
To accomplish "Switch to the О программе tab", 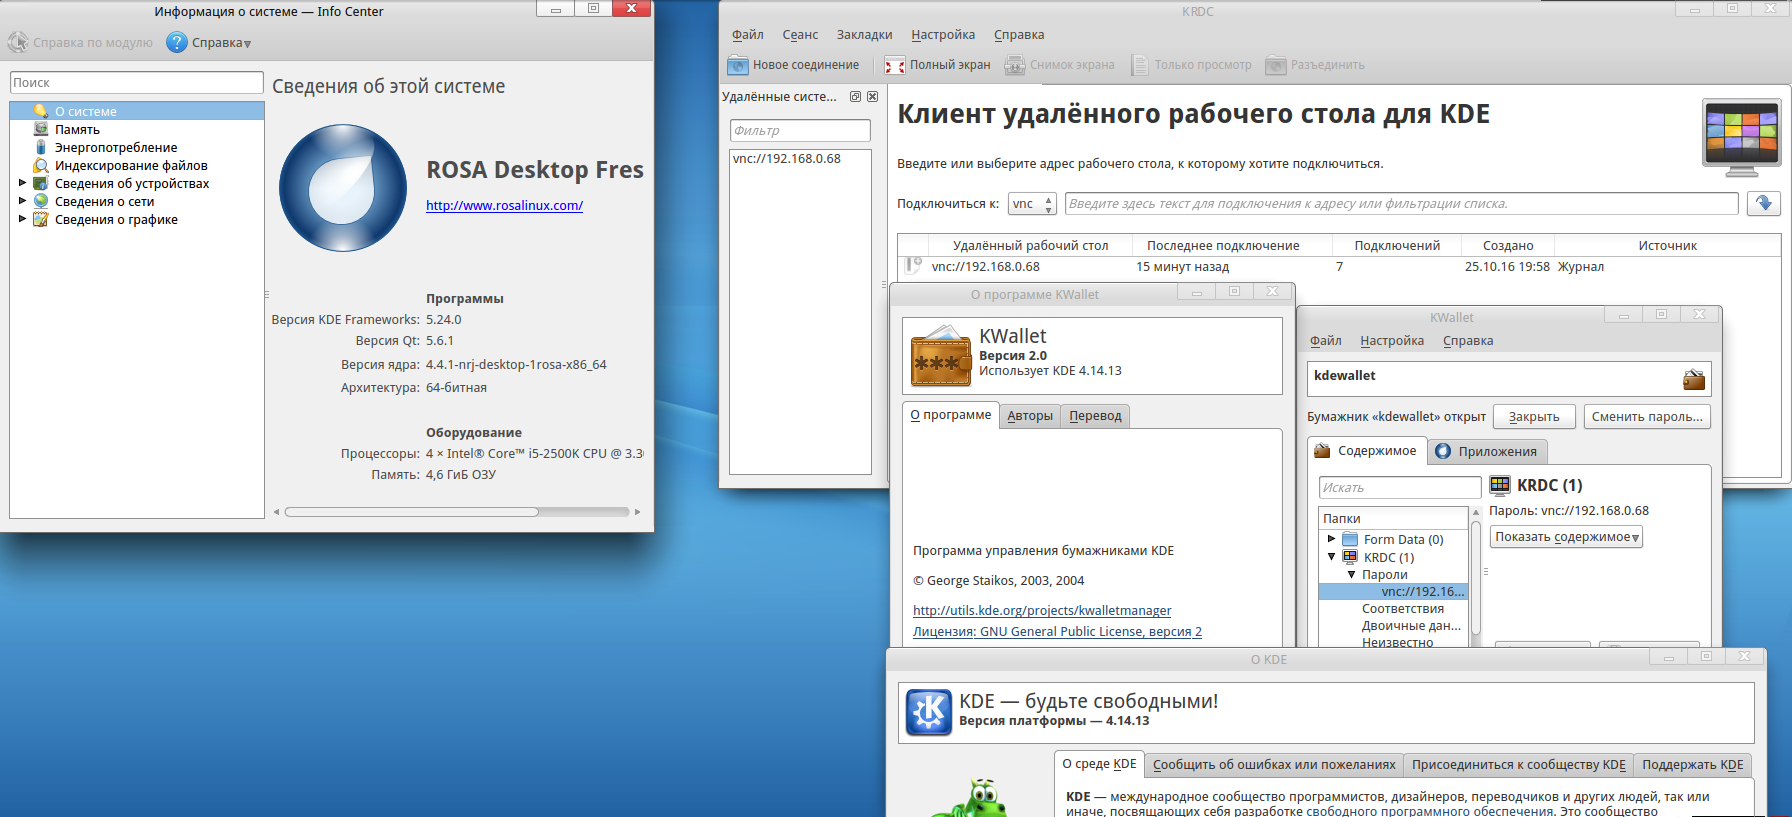I will coord(951,415).
